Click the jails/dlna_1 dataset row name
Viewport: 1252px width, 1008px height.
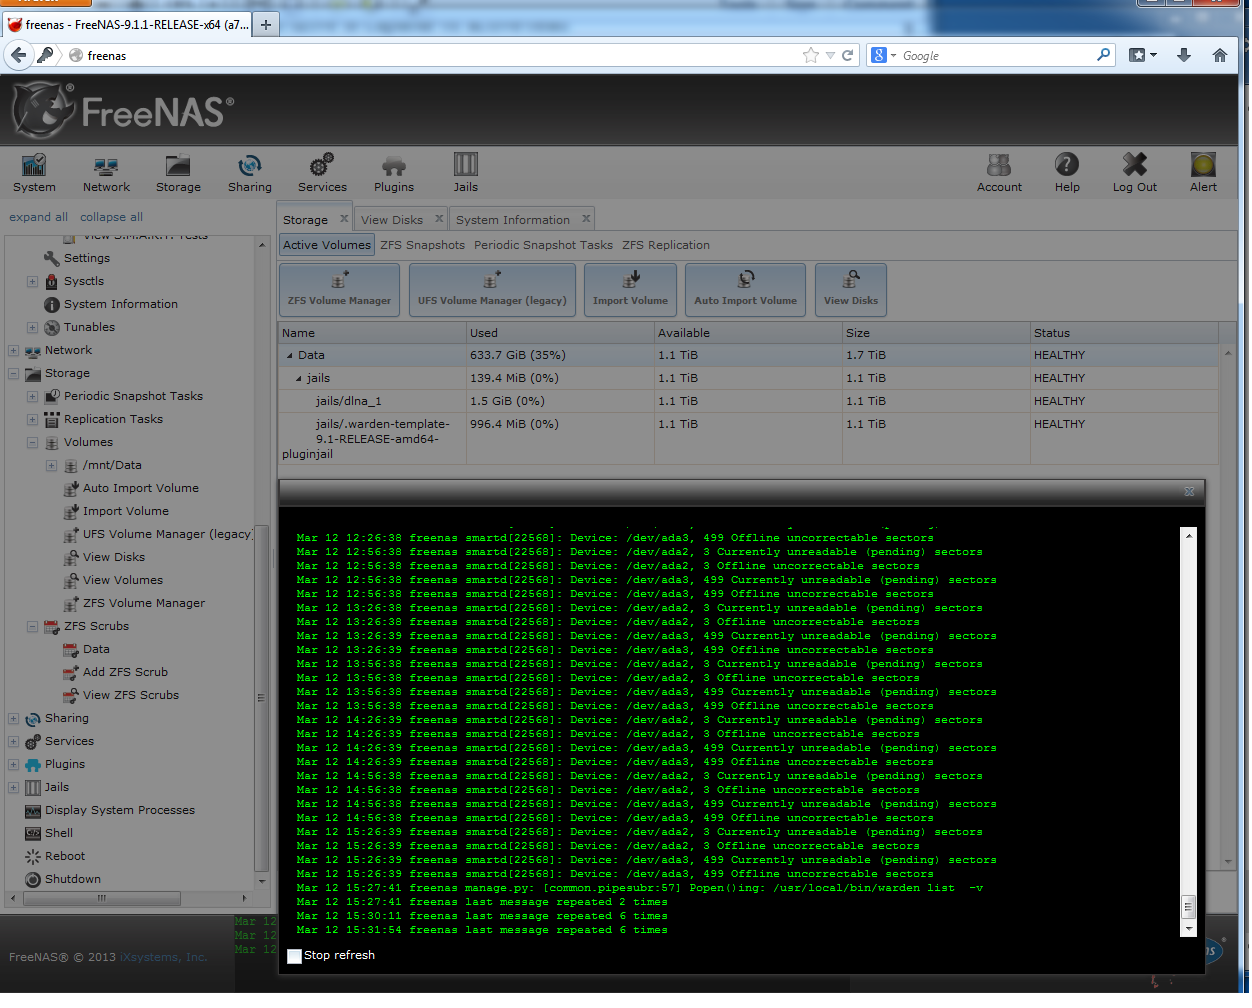348,401
